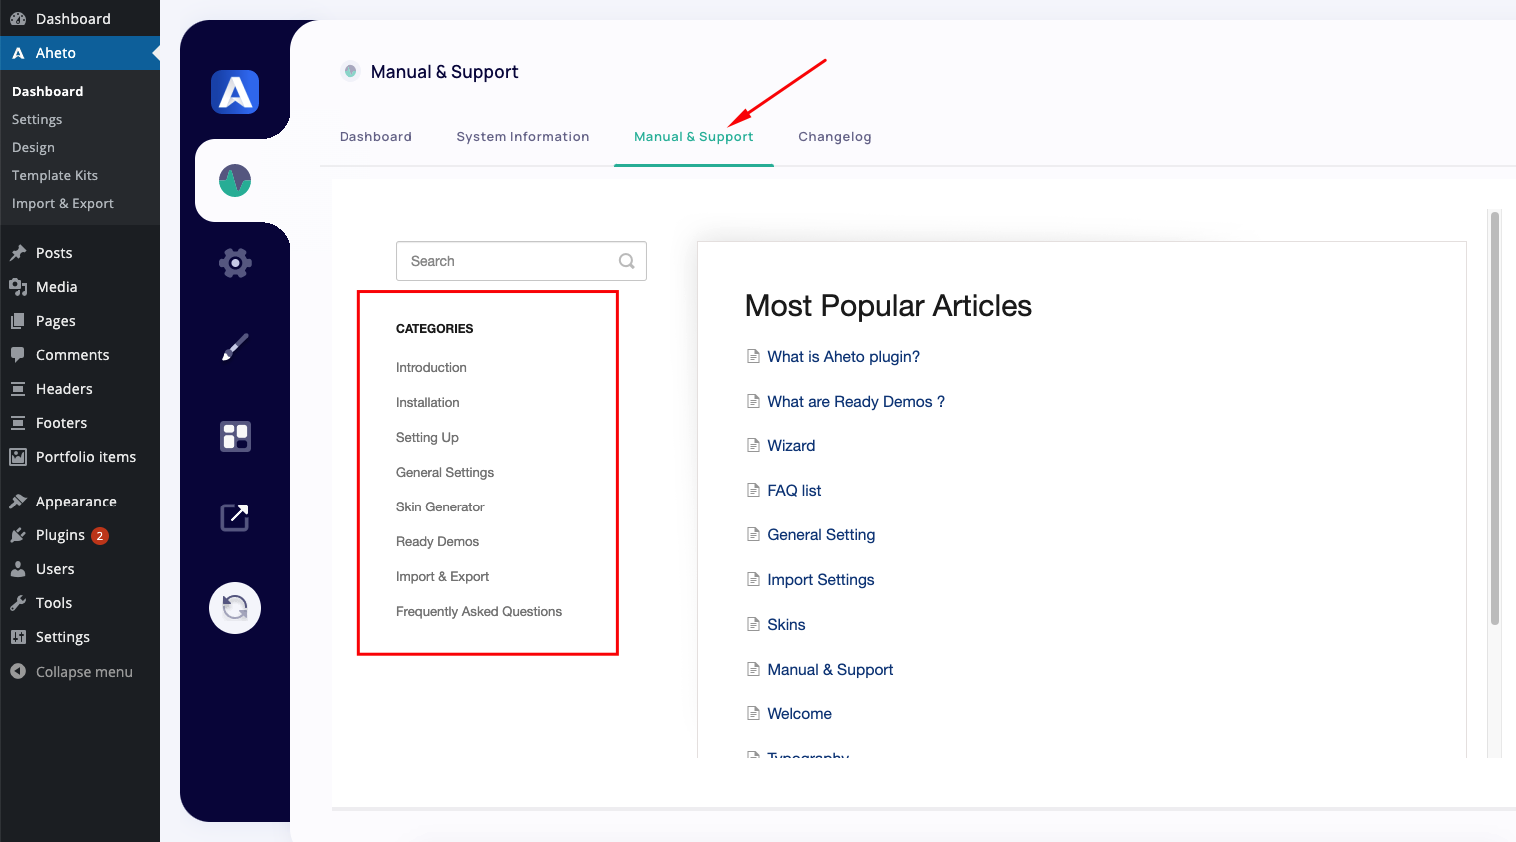
Task: Click the Appearance paintbrush icon
Action: [x=18, y=501]
